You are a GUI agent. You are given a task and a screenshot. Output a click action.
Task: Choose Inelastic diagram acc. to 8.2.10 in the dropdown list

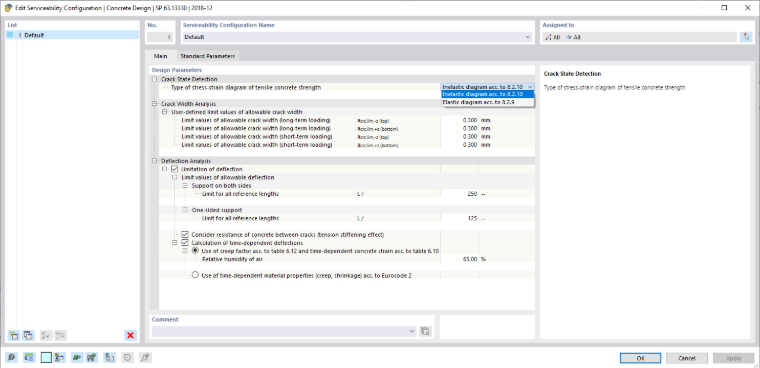point(488,95)
